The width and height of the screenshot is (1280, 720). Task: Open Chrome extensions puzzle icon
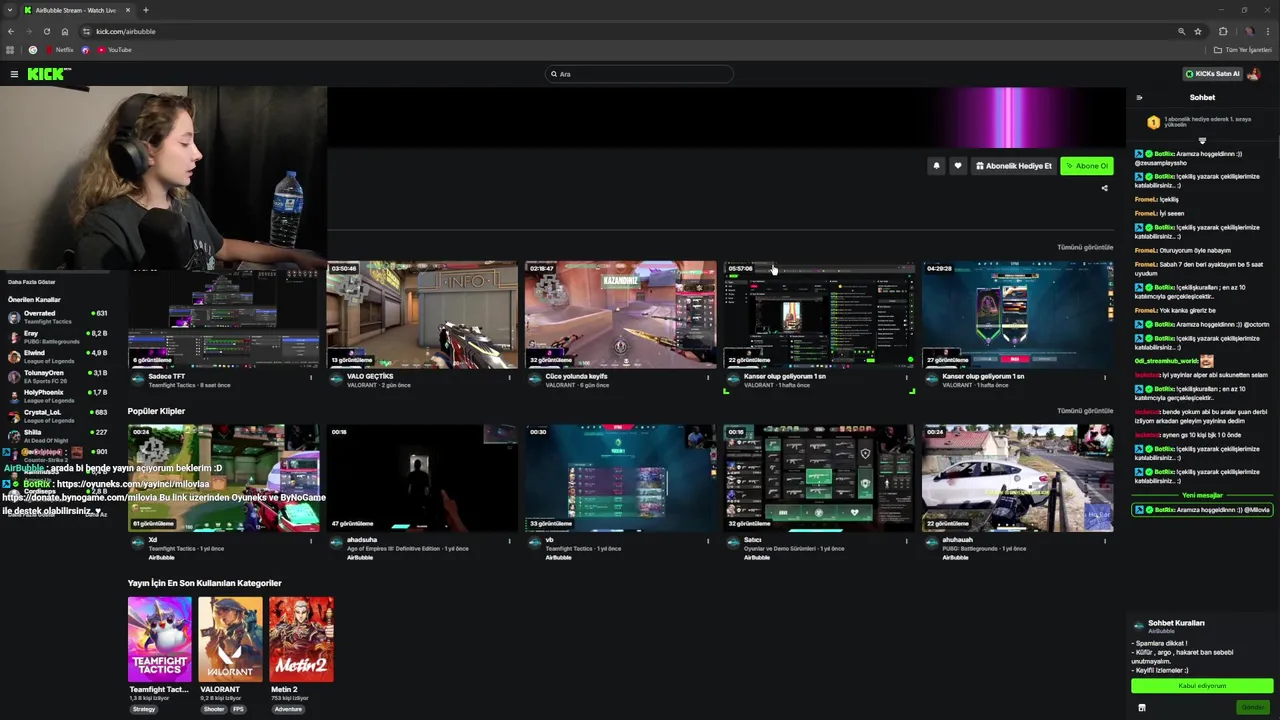[x=1223, y=31]
